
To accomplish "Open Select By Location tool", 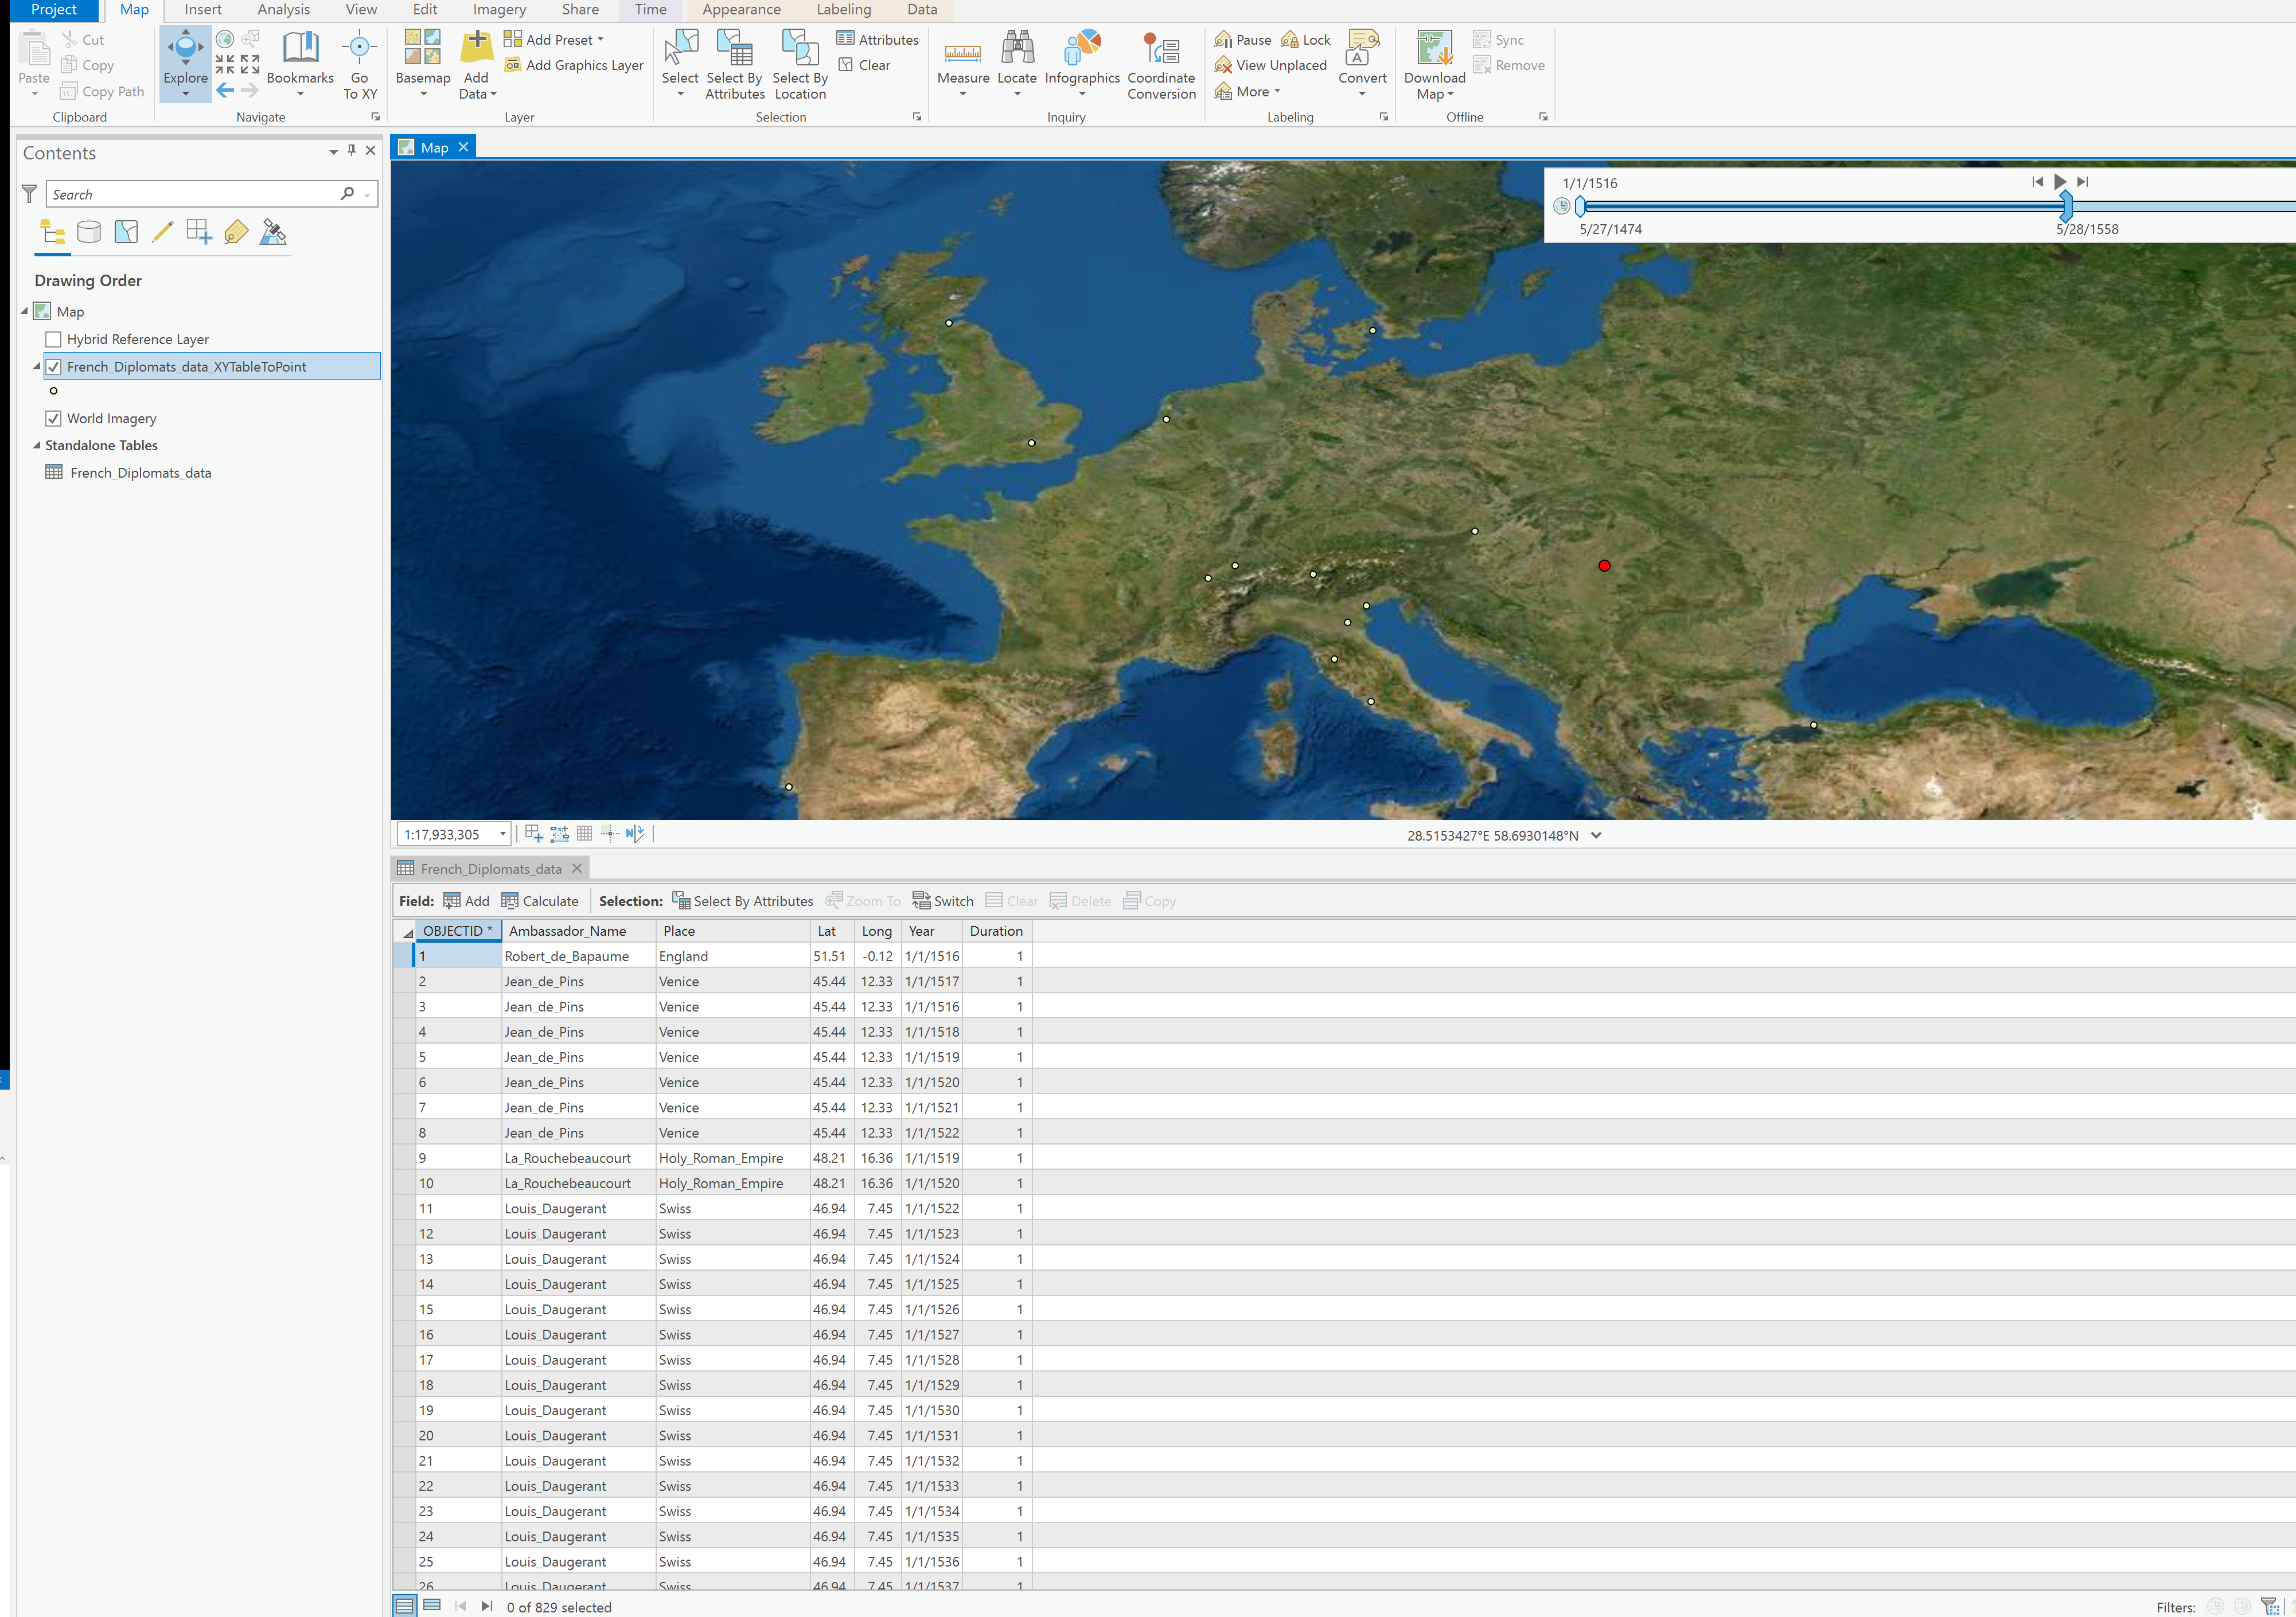I will click(800, 63).
